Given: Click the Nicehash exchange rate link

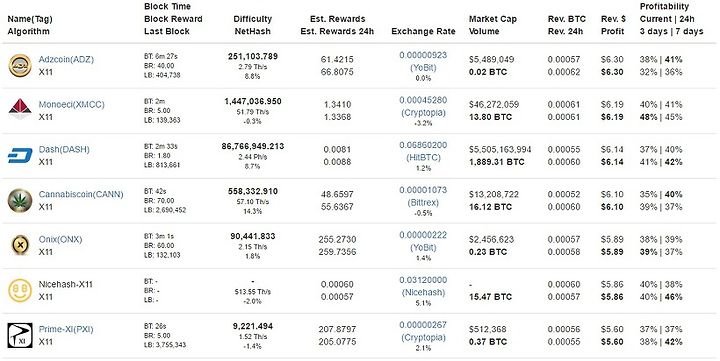Looking at the screenshot, I should [423, 293].
